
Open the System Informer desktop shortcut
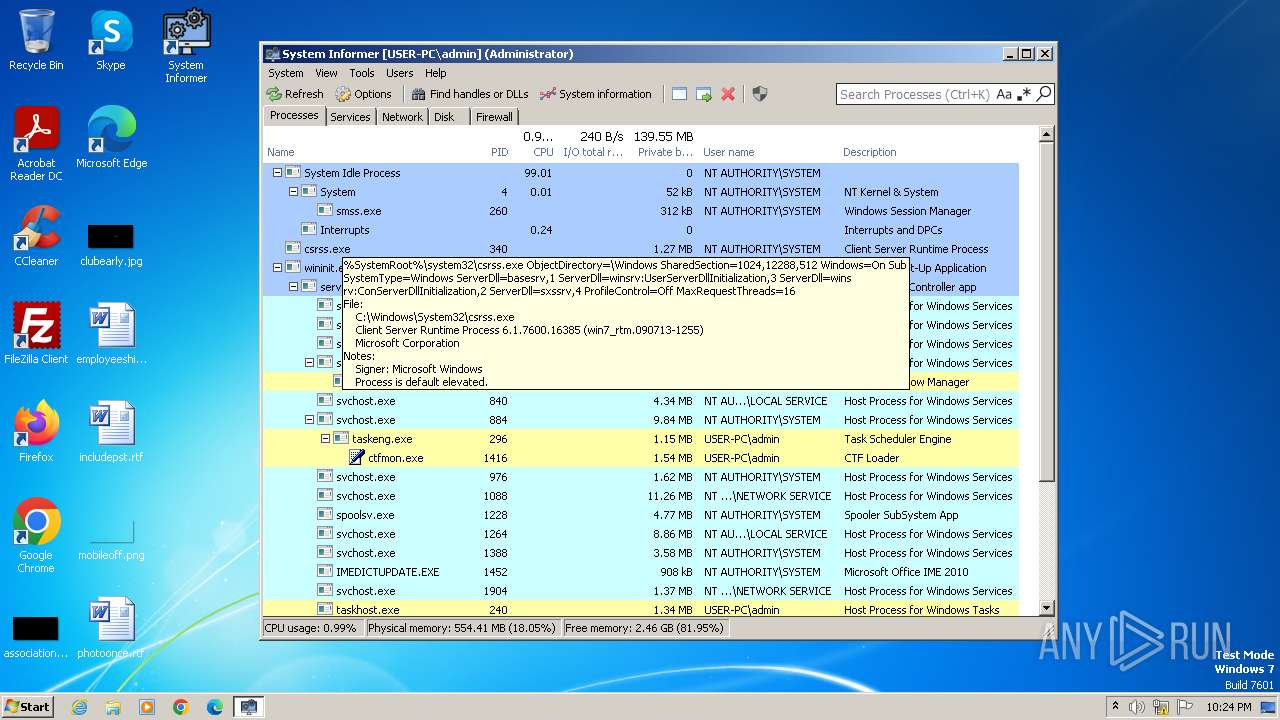click(186, 45)
